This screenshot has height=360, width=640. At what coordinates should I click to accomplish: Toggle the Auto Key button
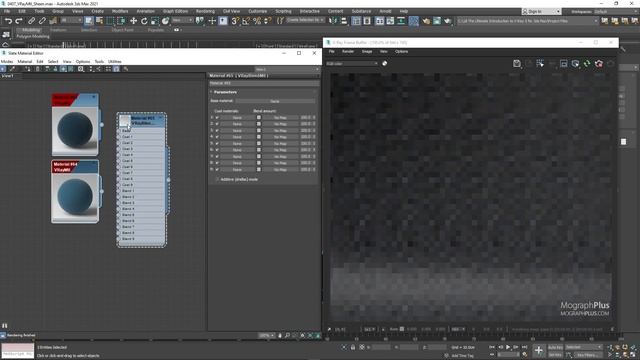click(555, 347)
